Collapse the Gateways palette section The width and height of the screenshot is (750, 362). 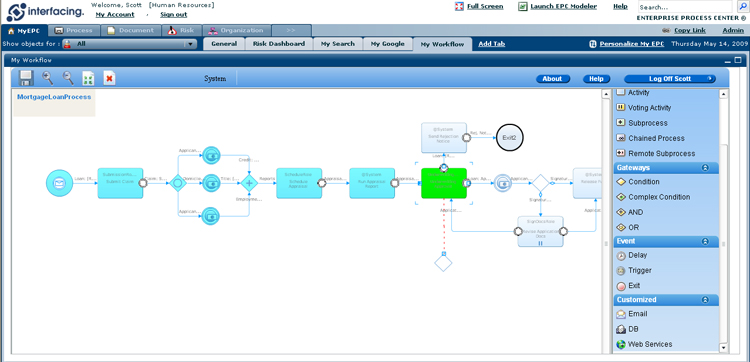pyautogui.click(x=705, y=168)
